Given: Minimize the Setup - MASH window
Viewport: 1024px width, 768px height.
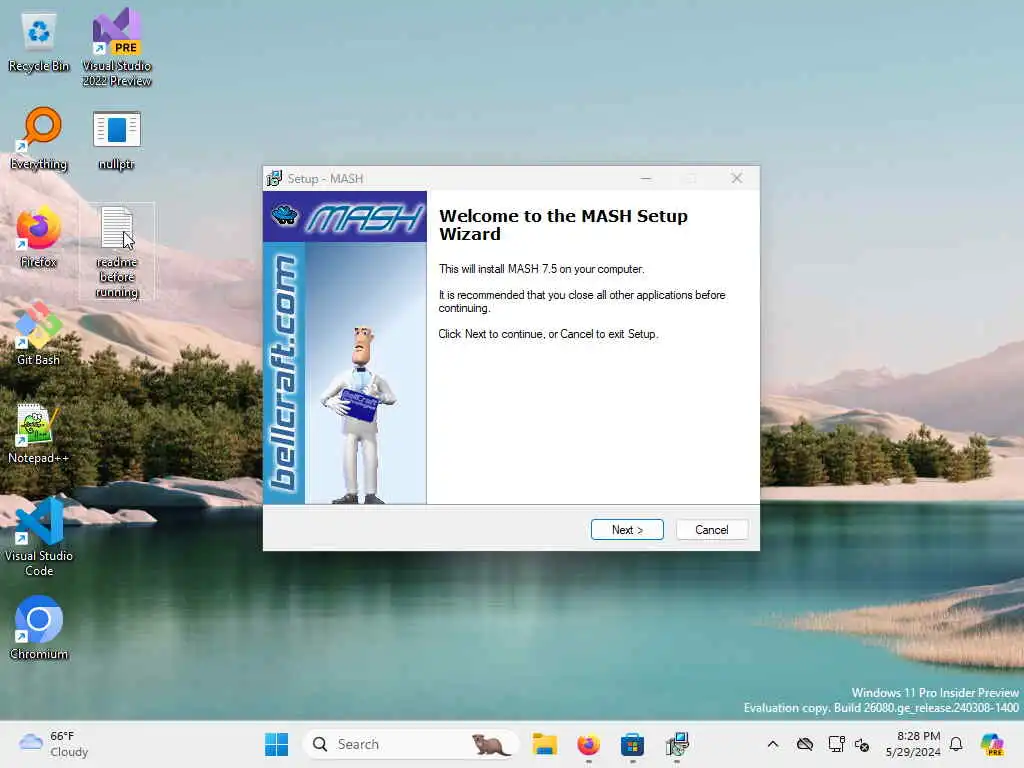Looking at the screenshot, I should pyautogui.click(x=646, y=178).
